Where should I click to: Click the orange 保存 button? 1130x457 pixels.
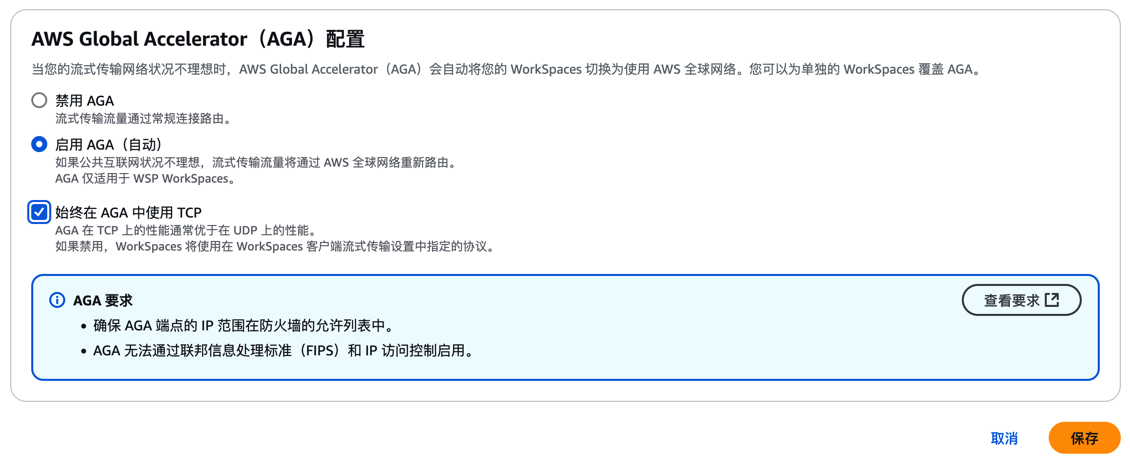[1085, 438]
